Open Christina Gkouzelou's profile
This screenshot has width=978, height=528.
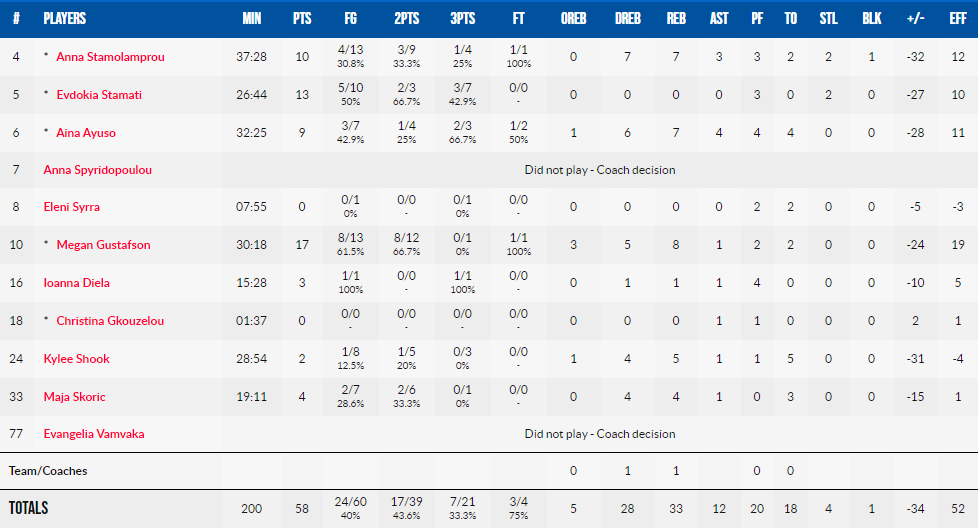tap(110, 320)
